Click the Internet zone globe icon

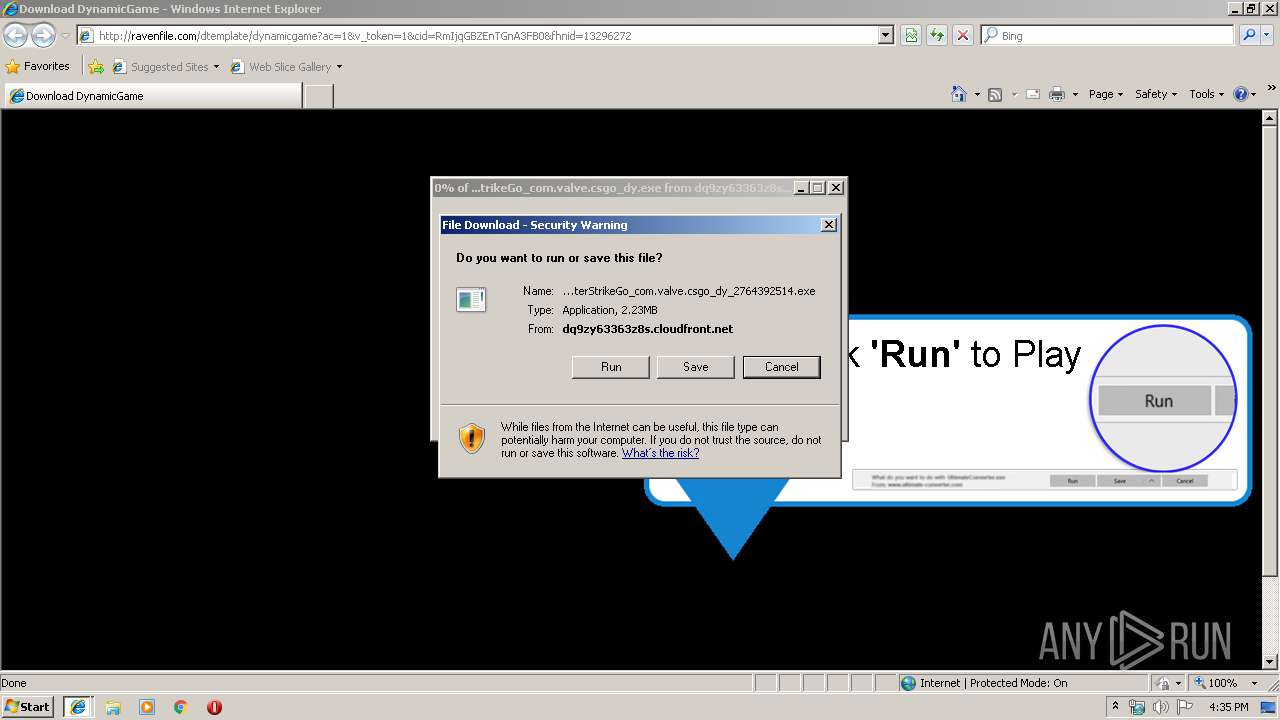[x=908, y=683]
